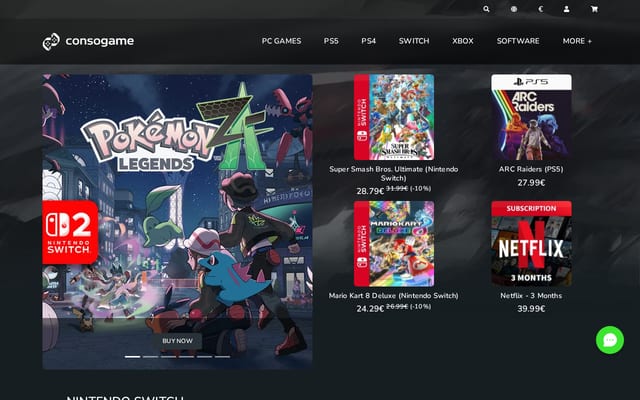
Task: Open the Super Smash Bros. Ultimate cover image
Action: pyautogui.click(x=394, y=117)
